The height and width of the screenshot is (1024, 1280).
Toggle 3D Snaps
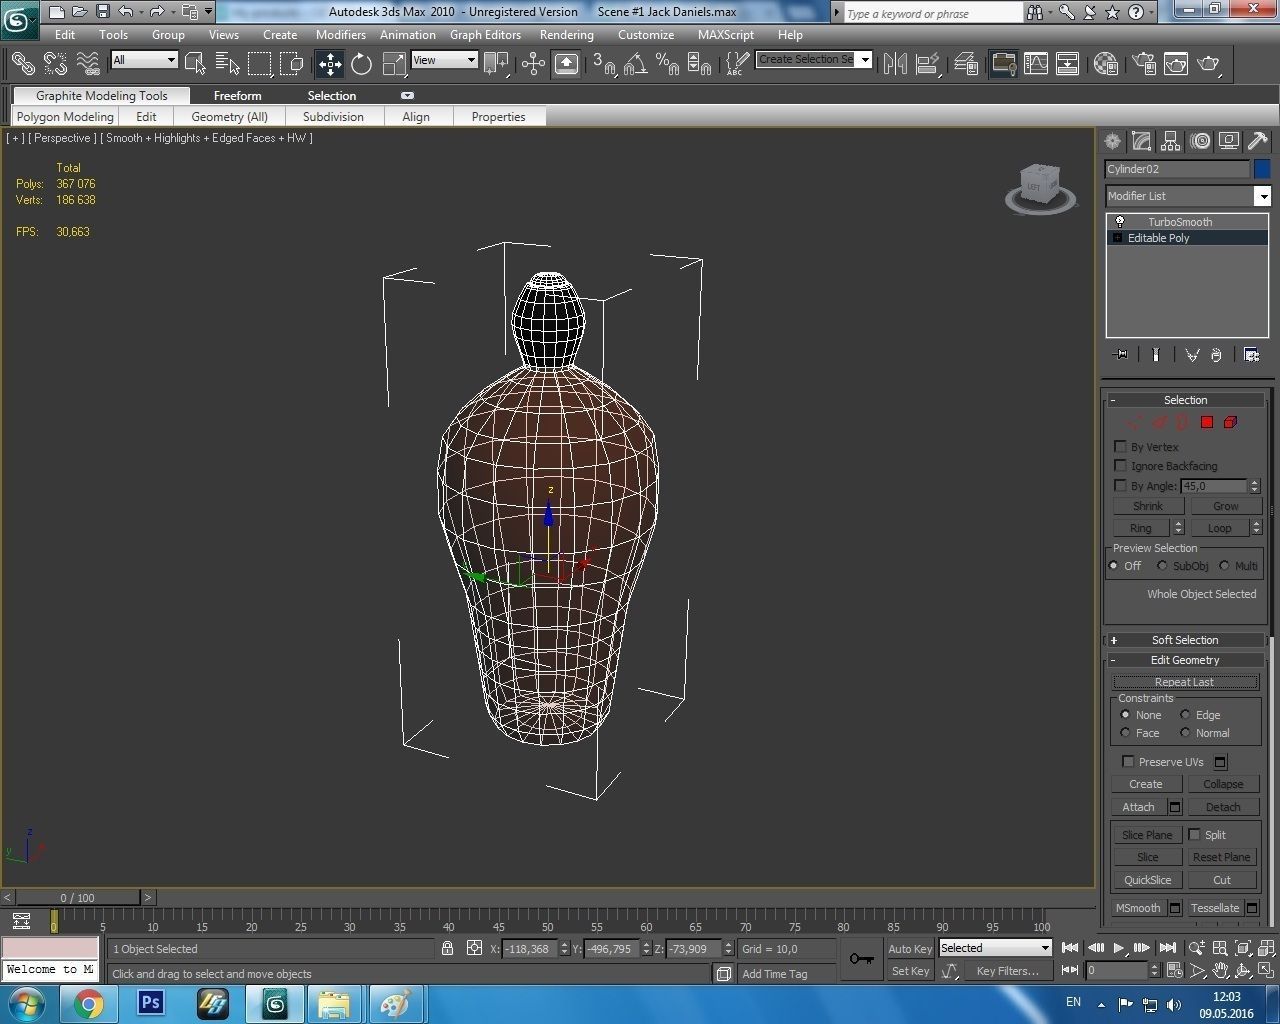(603, 64)
